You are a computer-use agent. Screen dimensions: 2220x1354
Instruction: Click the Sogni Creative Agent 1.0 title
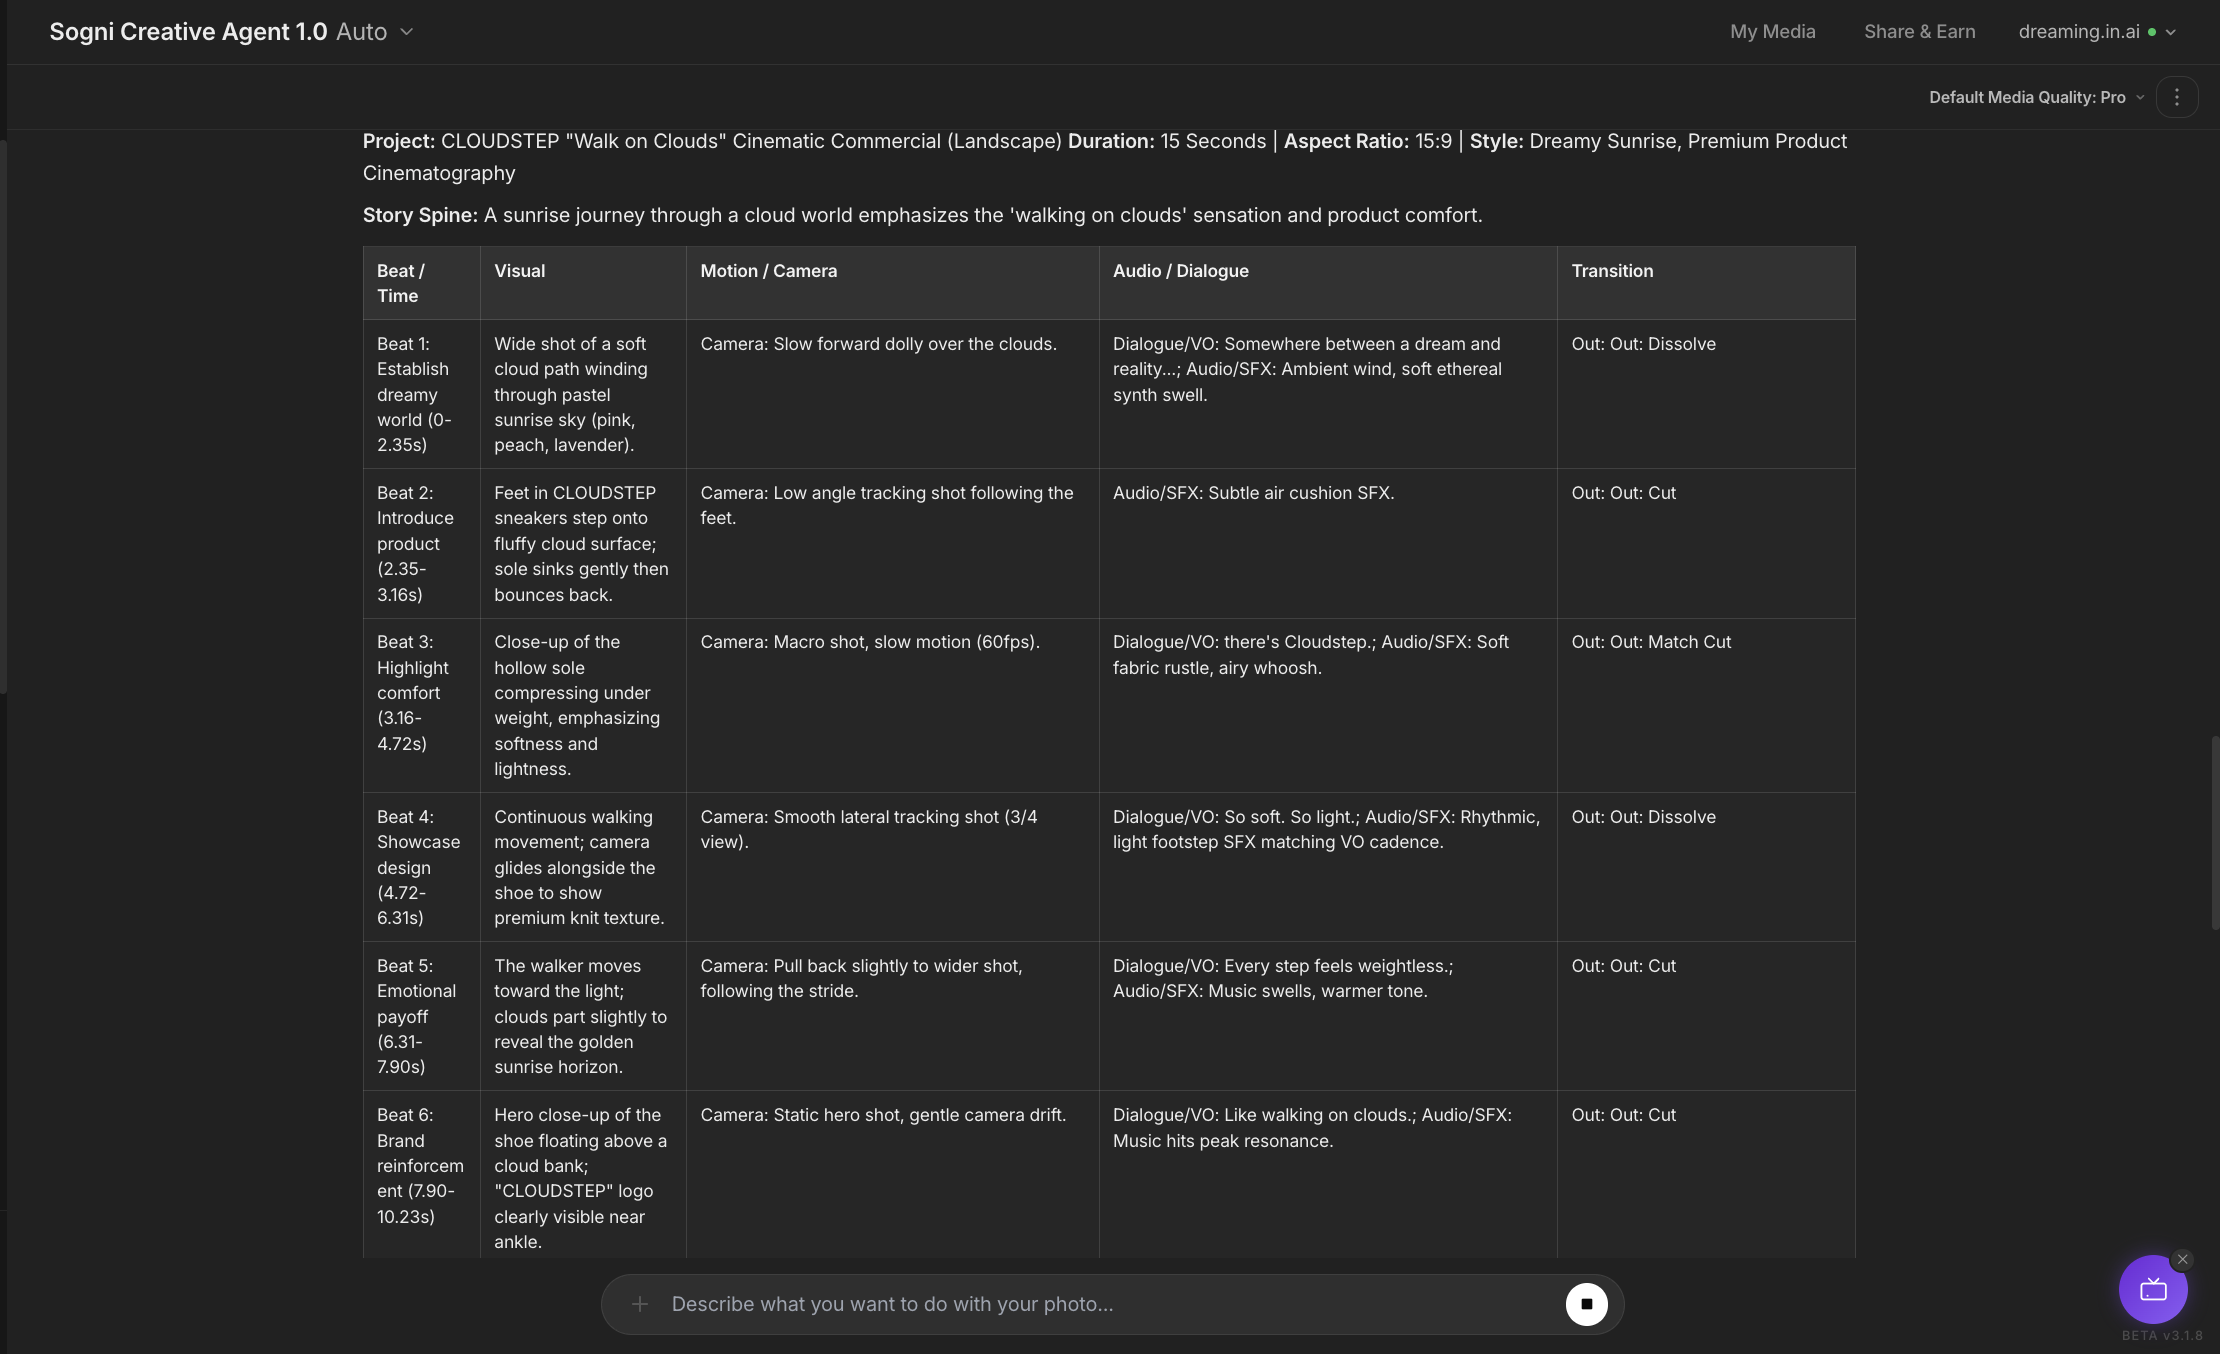(188, 32)
